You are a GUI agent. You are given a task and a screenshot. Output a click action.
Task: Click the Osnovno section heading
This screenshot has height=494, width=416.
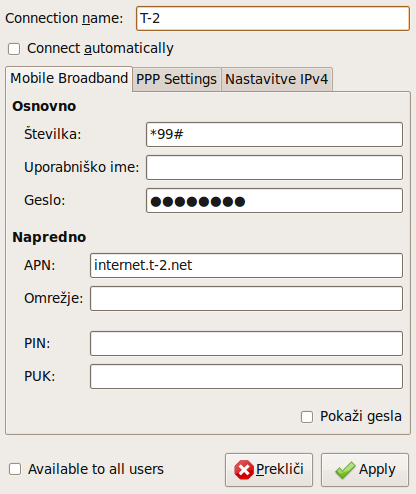44,106
